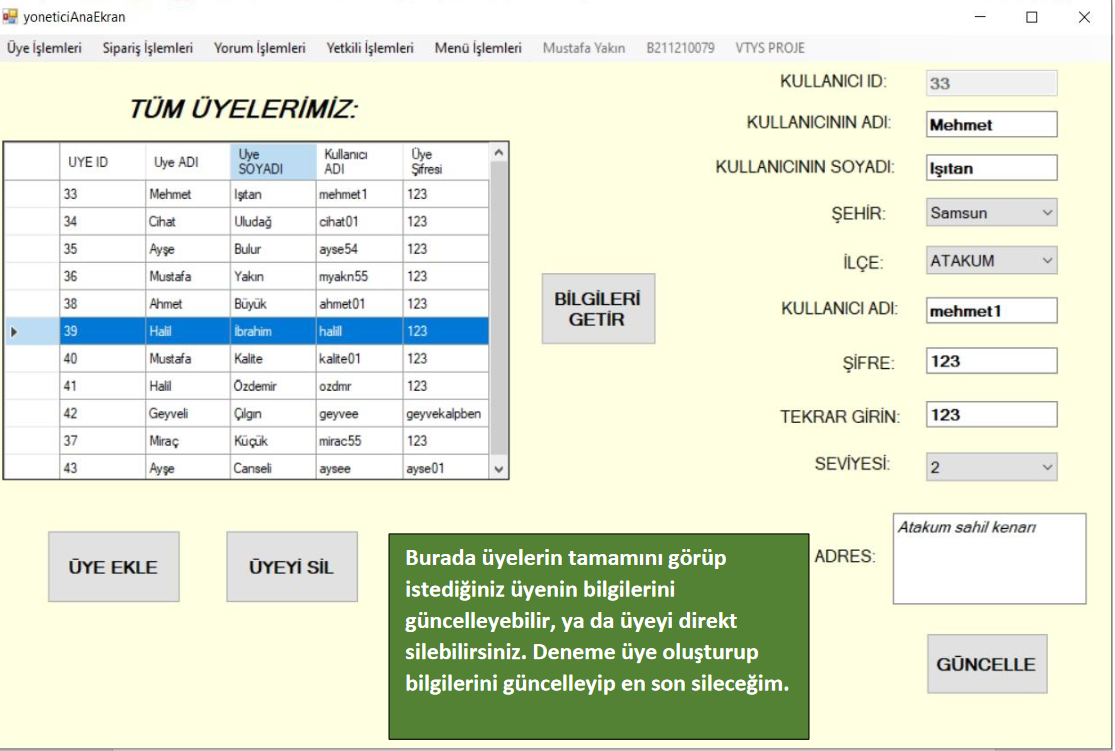
Task: Open the Yorum İşlemleri menu
Action: 260,48
